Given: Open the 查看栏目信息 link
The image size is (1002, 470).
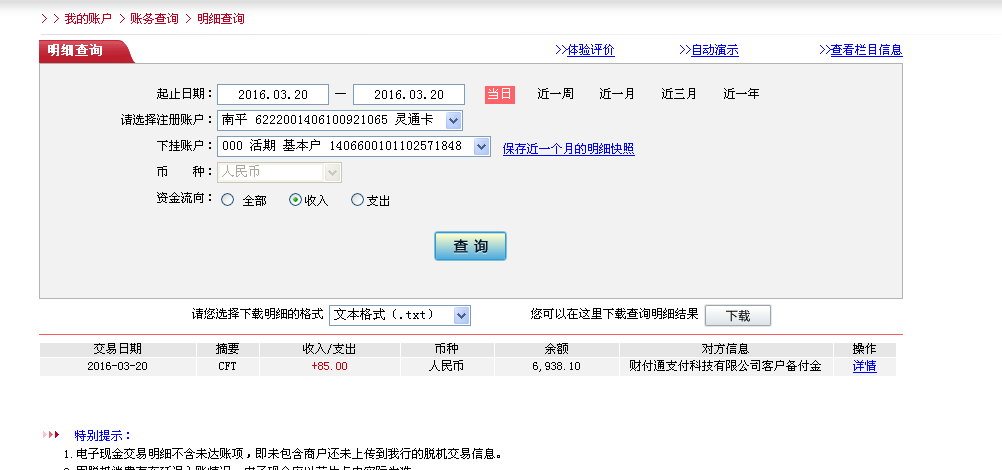Looking at the screenshot, I should click(866, 50).
